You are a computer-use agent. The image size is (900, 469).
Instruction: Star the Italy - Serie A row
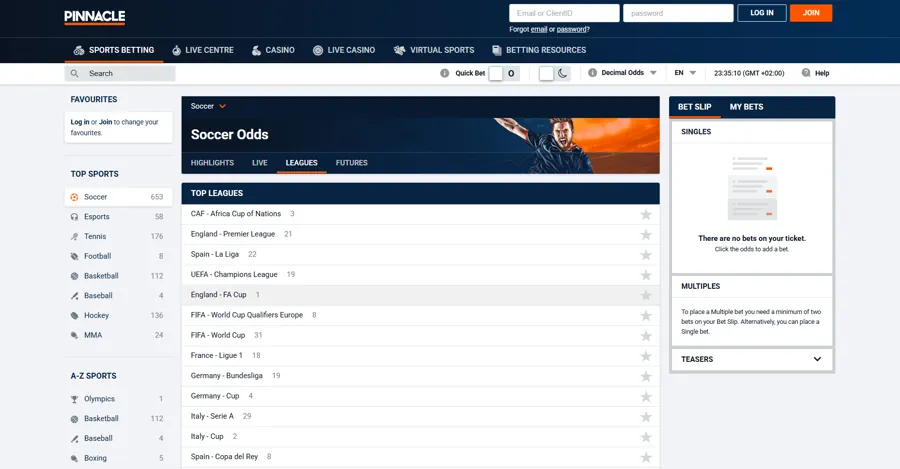coord(646,417)
